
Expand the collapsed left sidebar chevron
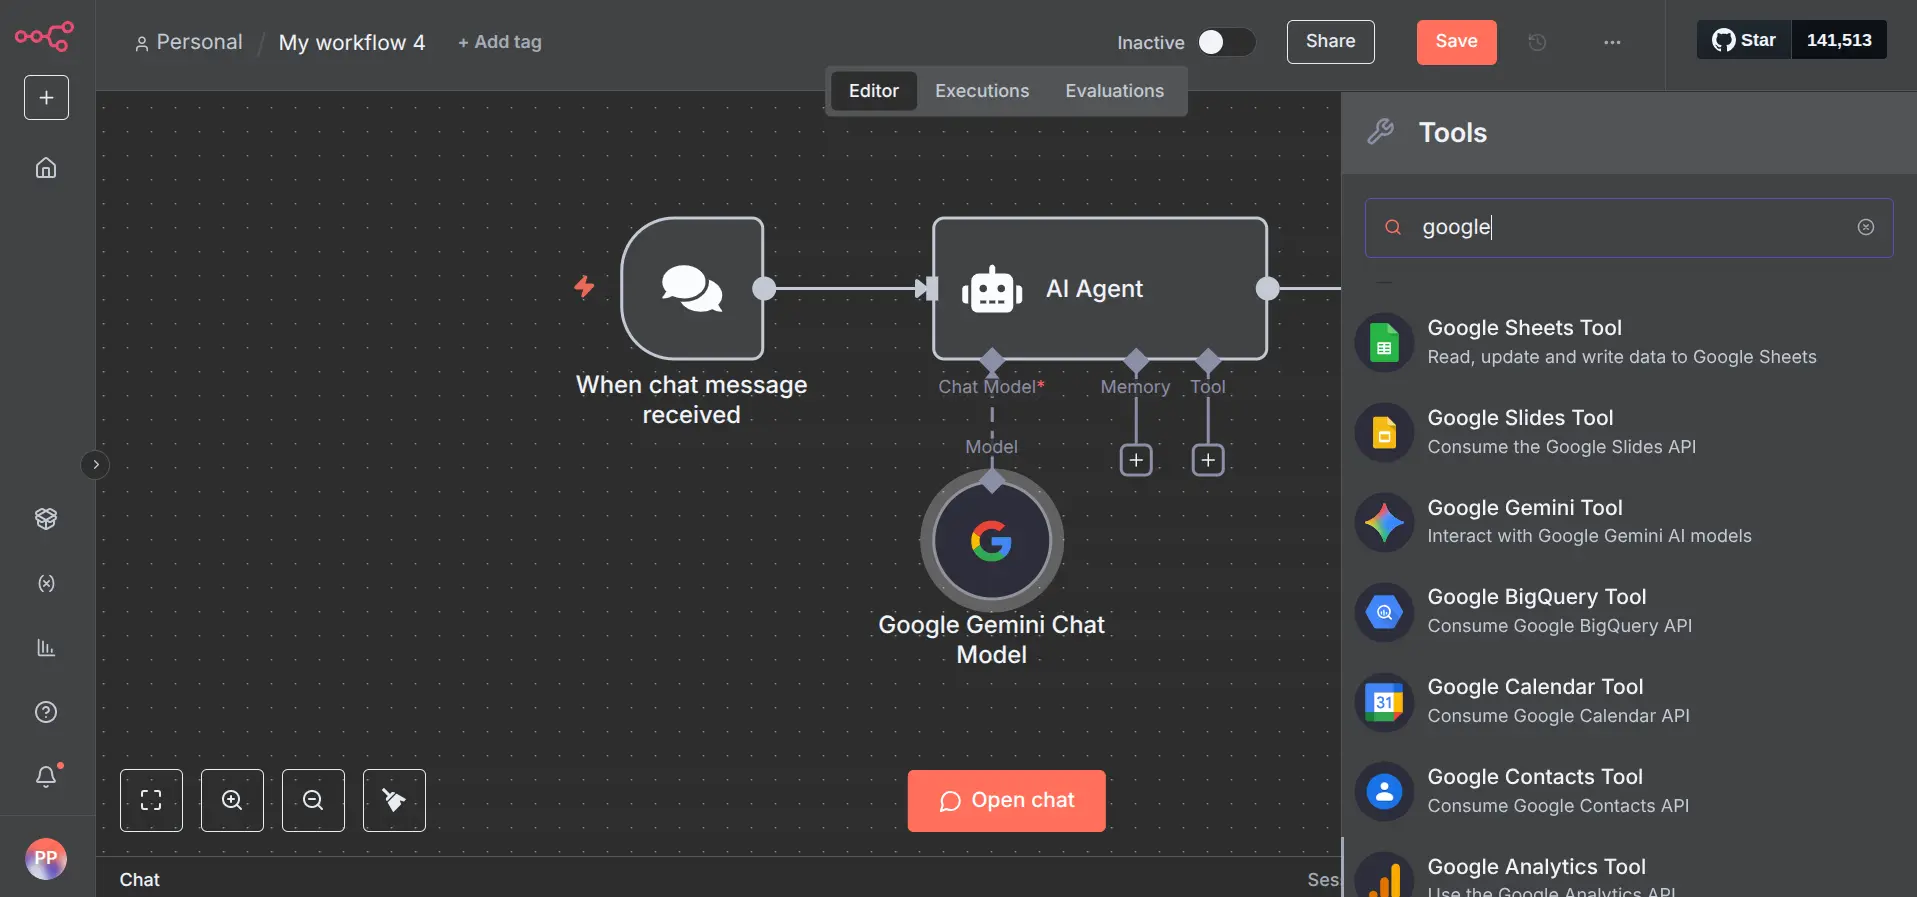tap(95, 465)
